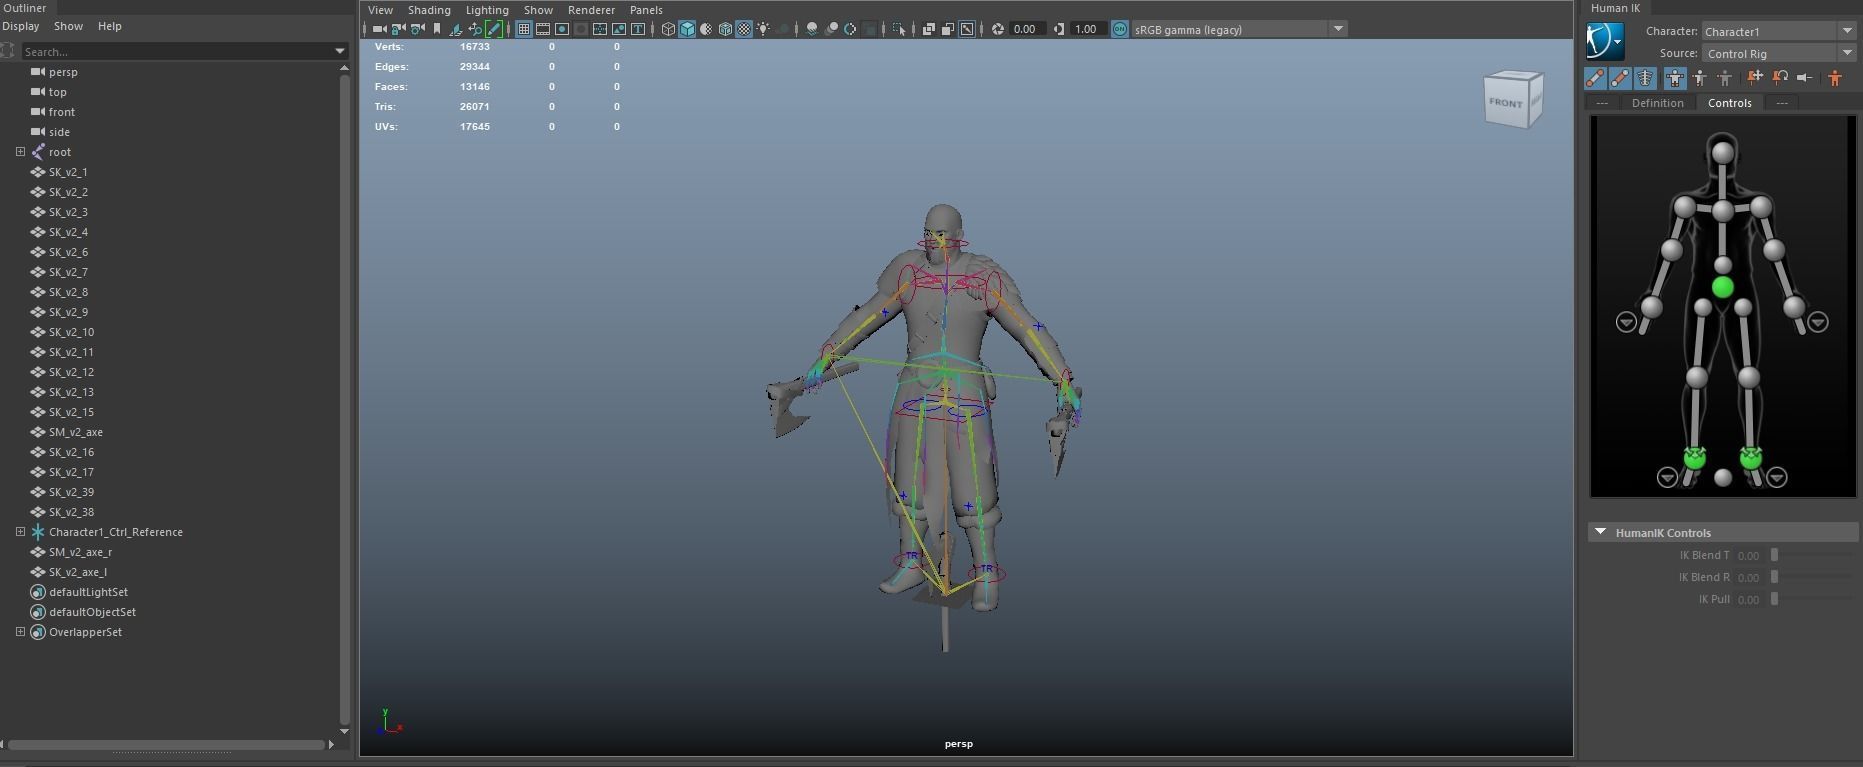1863x767 pixels.
Task: Open the Outliner search options dropdown arrow
Action: (340, 51)
